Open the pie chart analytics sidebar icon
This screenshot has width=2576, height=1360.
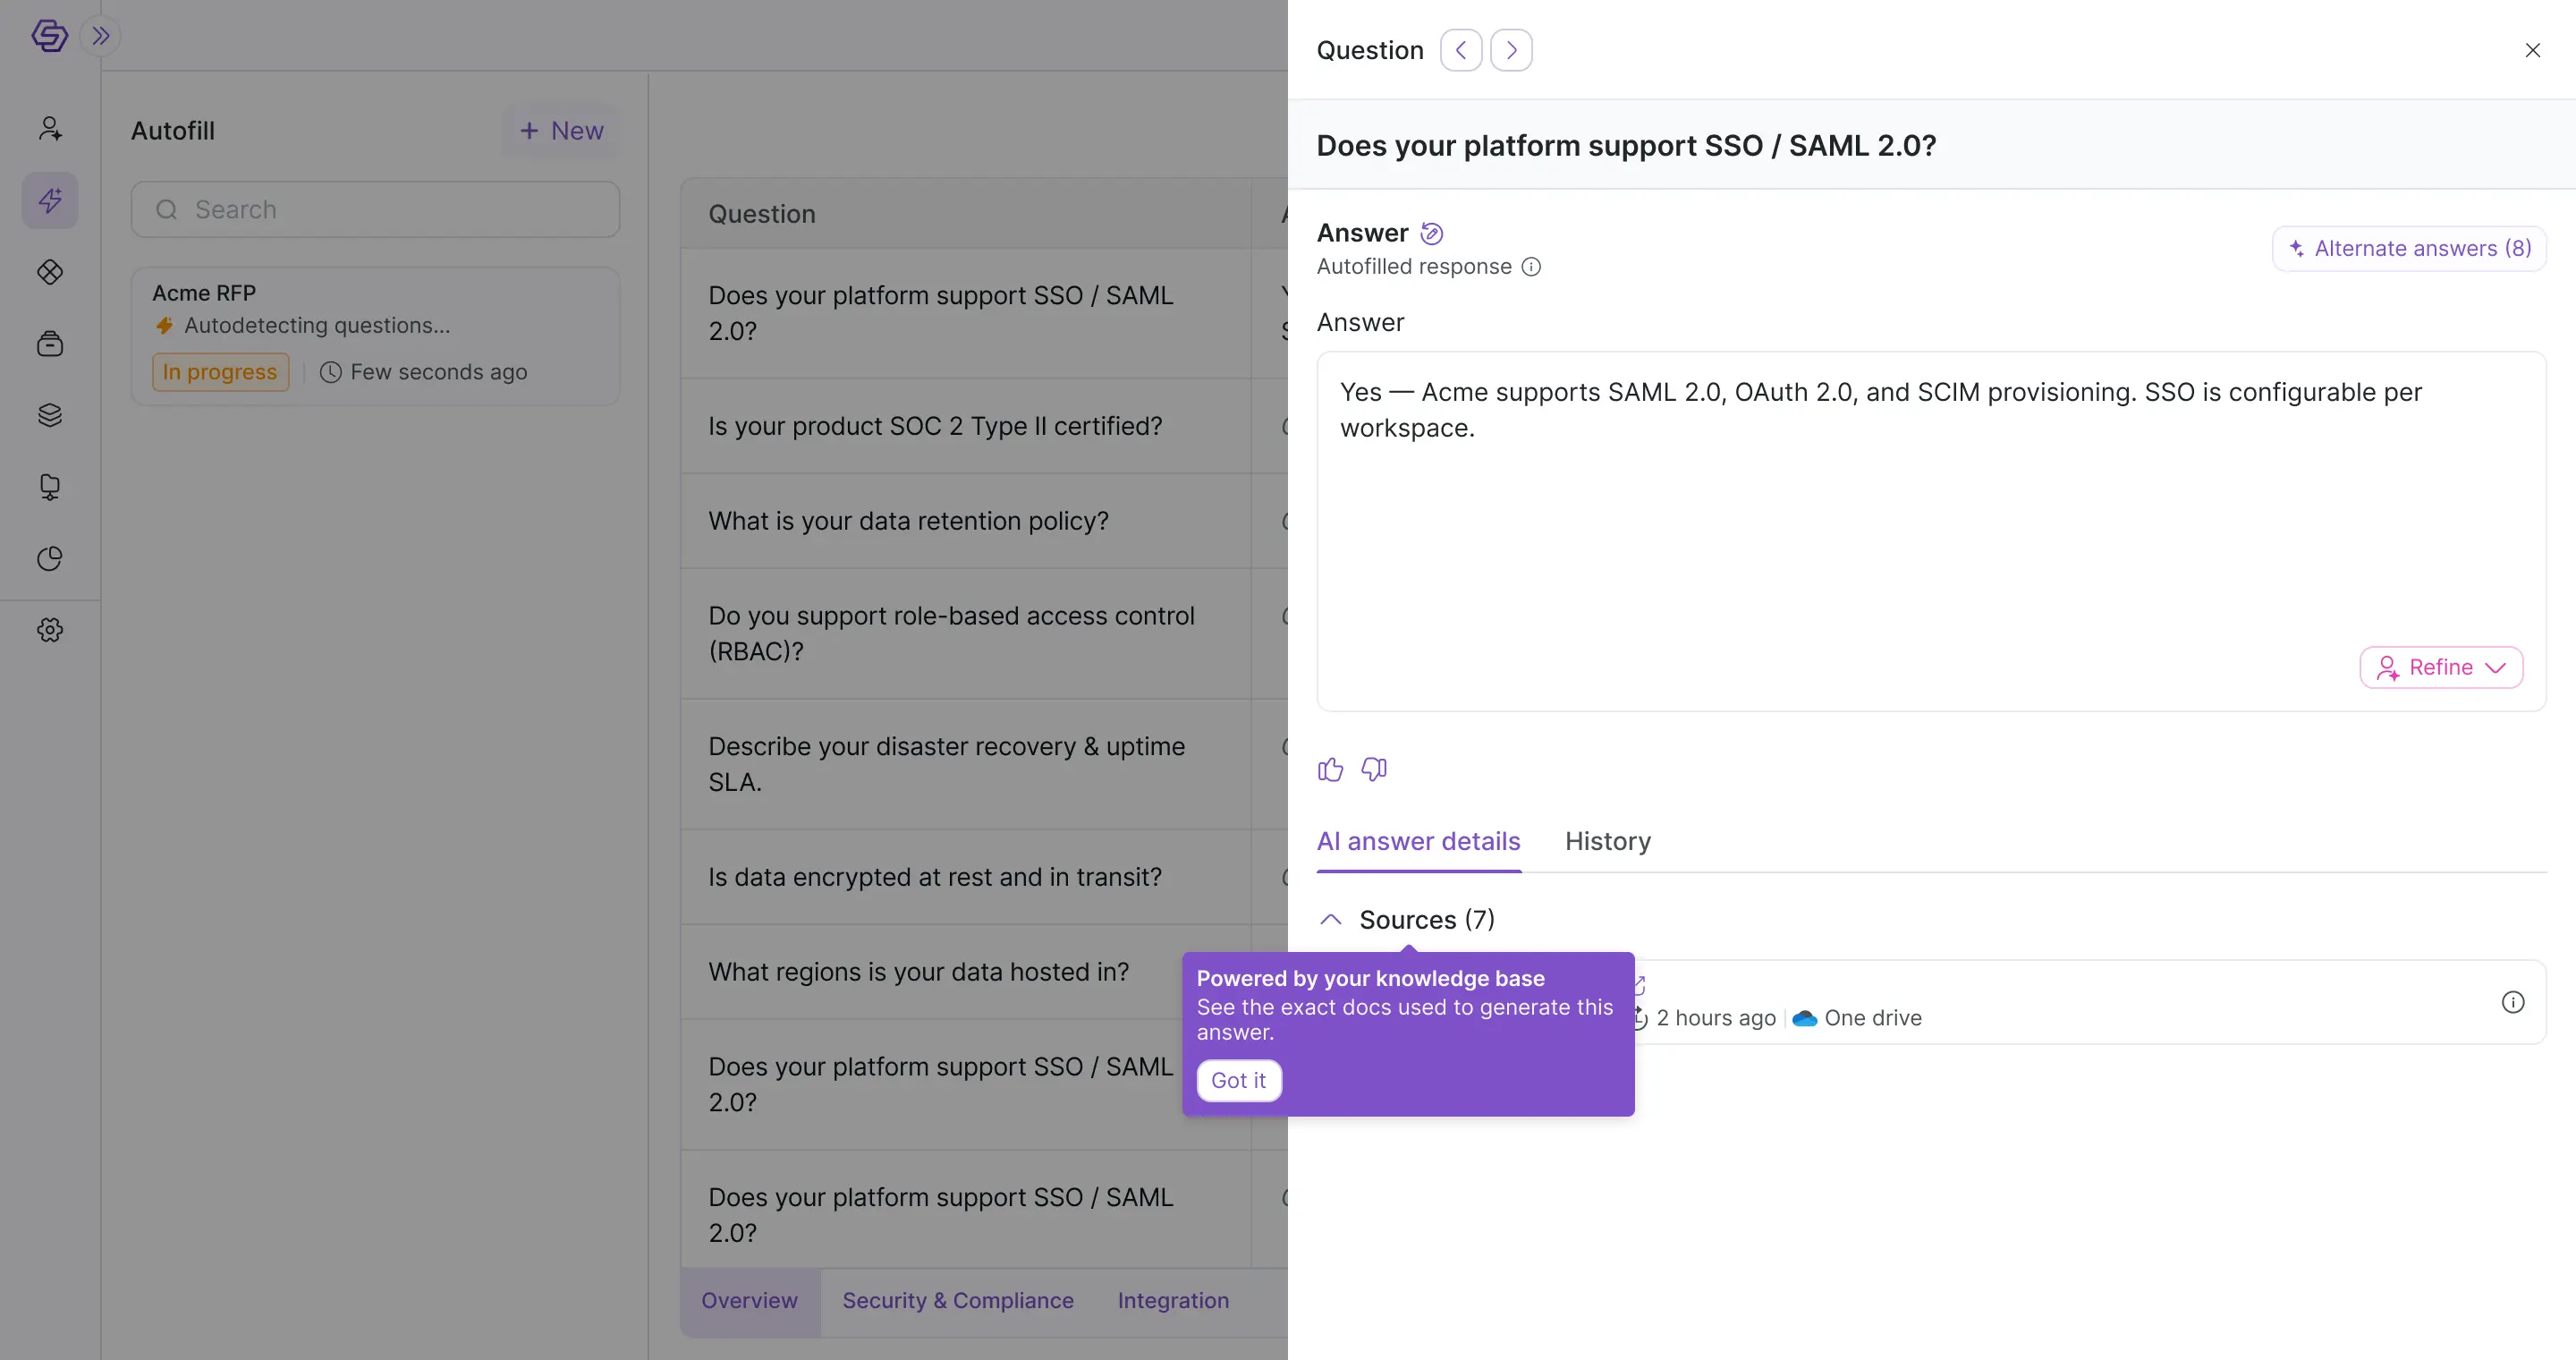coord(50,558)
